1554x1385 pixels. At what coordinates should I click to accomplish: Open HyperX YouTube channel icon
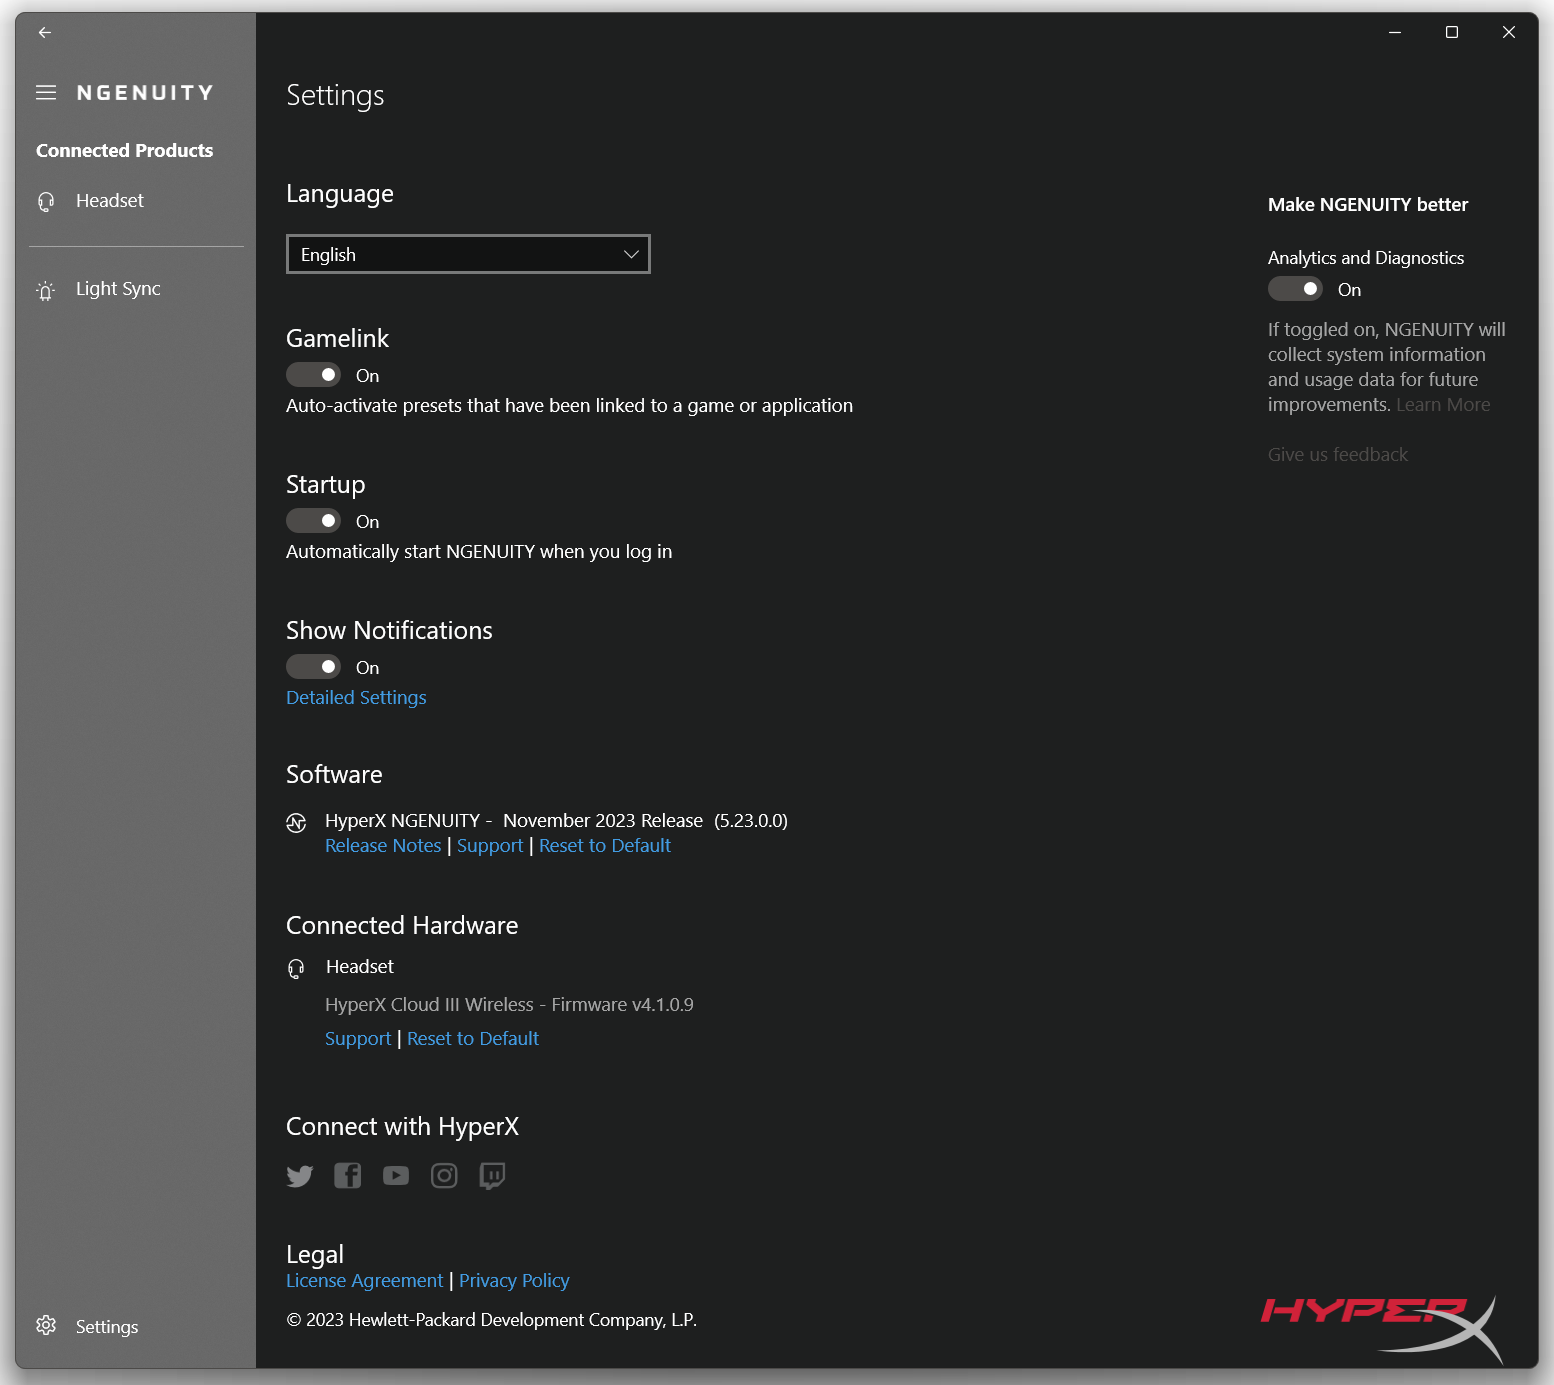(x=396, y=1176)
